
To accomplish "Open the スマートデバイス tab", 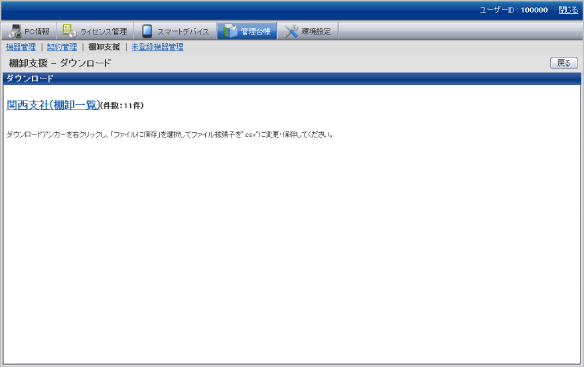I will (x=175, y=31).
